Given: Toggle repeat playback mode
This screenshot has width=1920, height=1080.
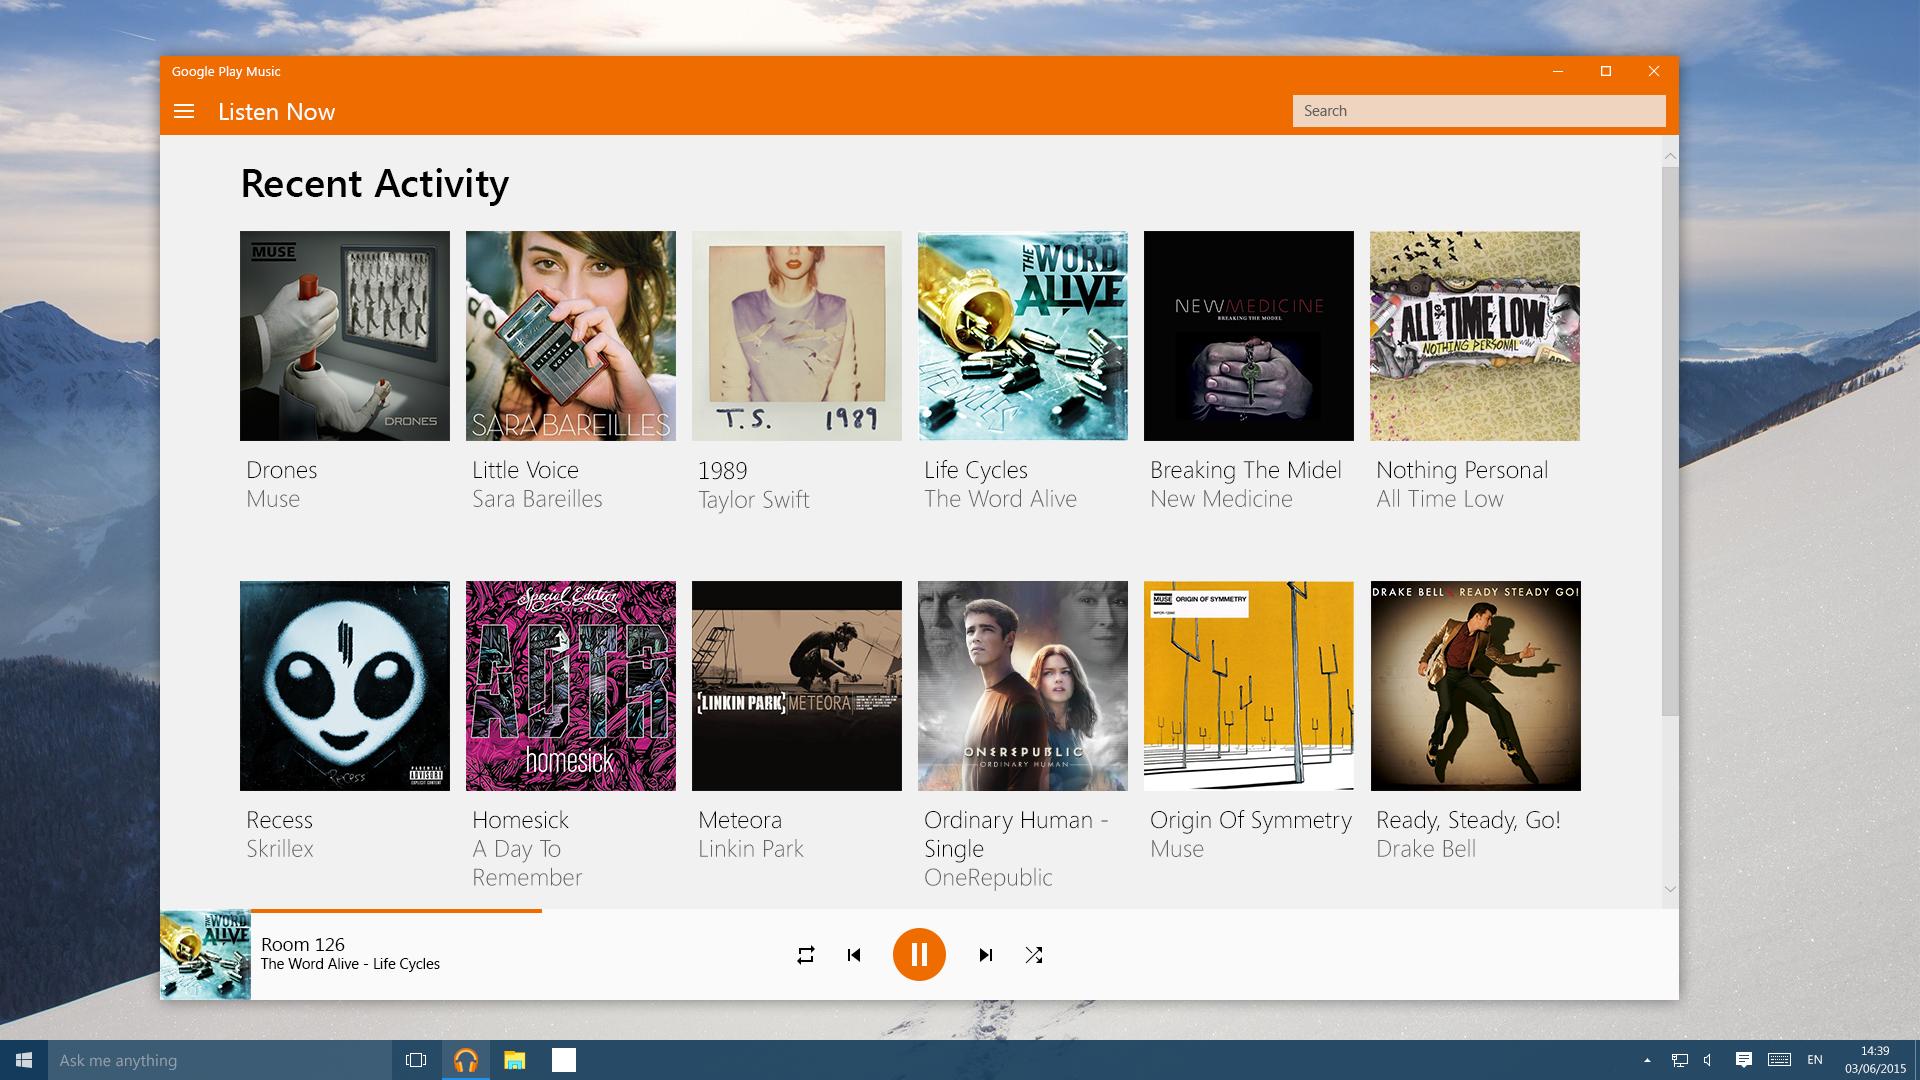Looking at the screenshot, I should 805,955.
